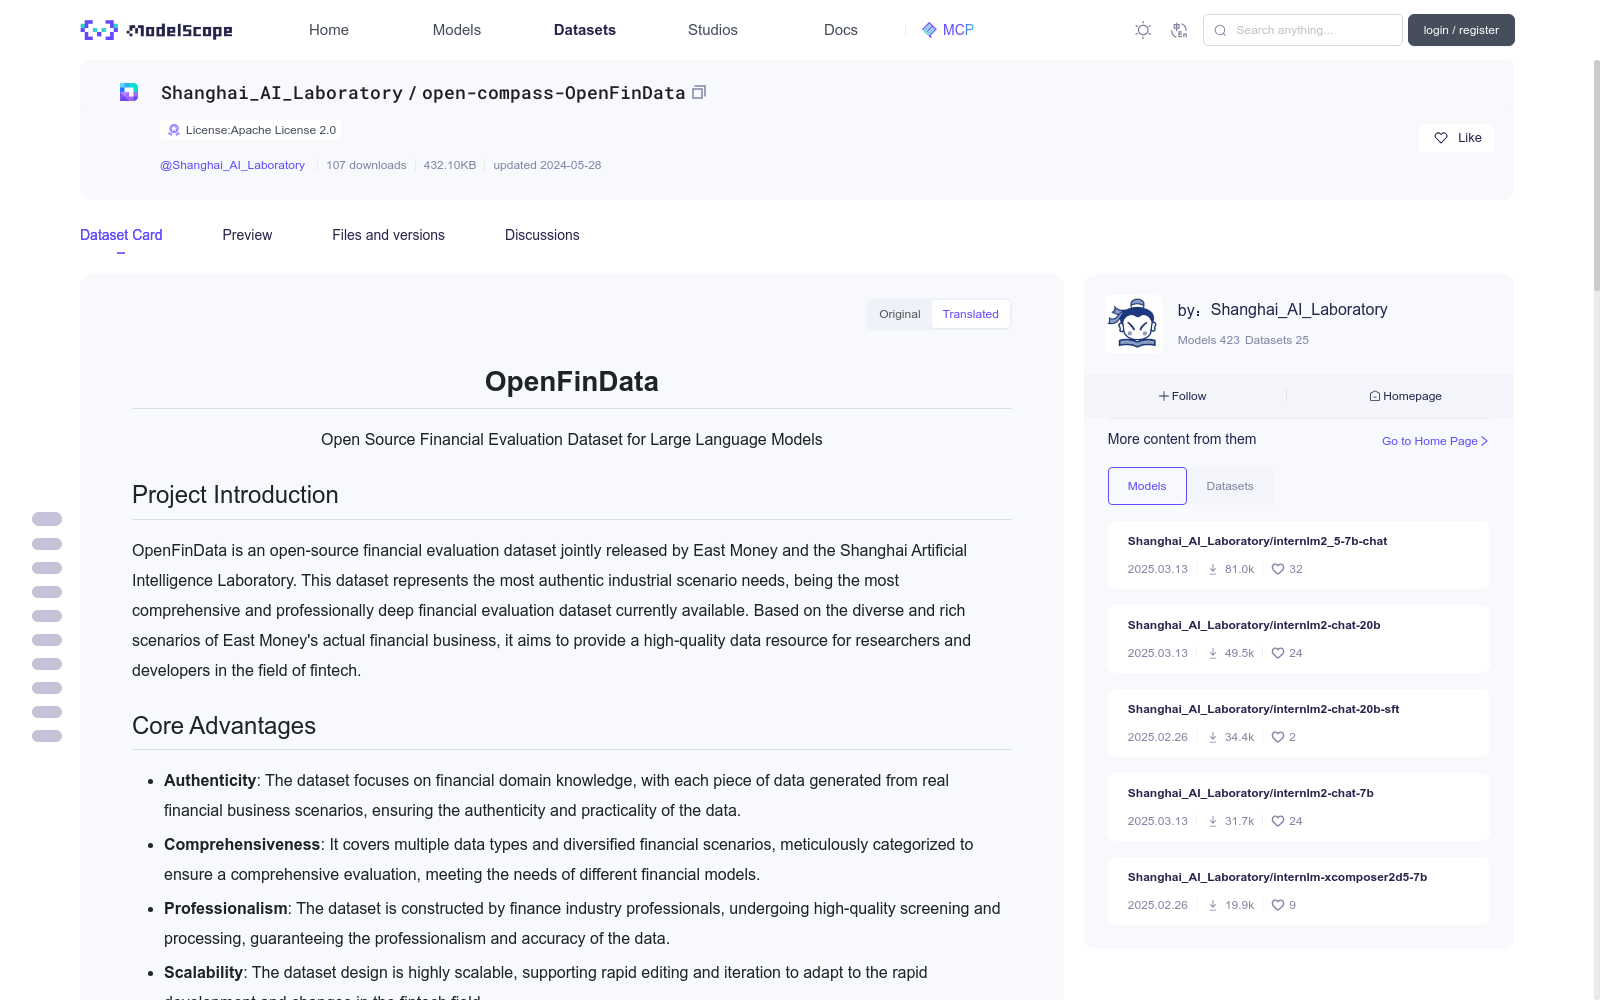Switch README to Original language
This screenshot has height=1000, width=1600.
(x=900, y=314)
